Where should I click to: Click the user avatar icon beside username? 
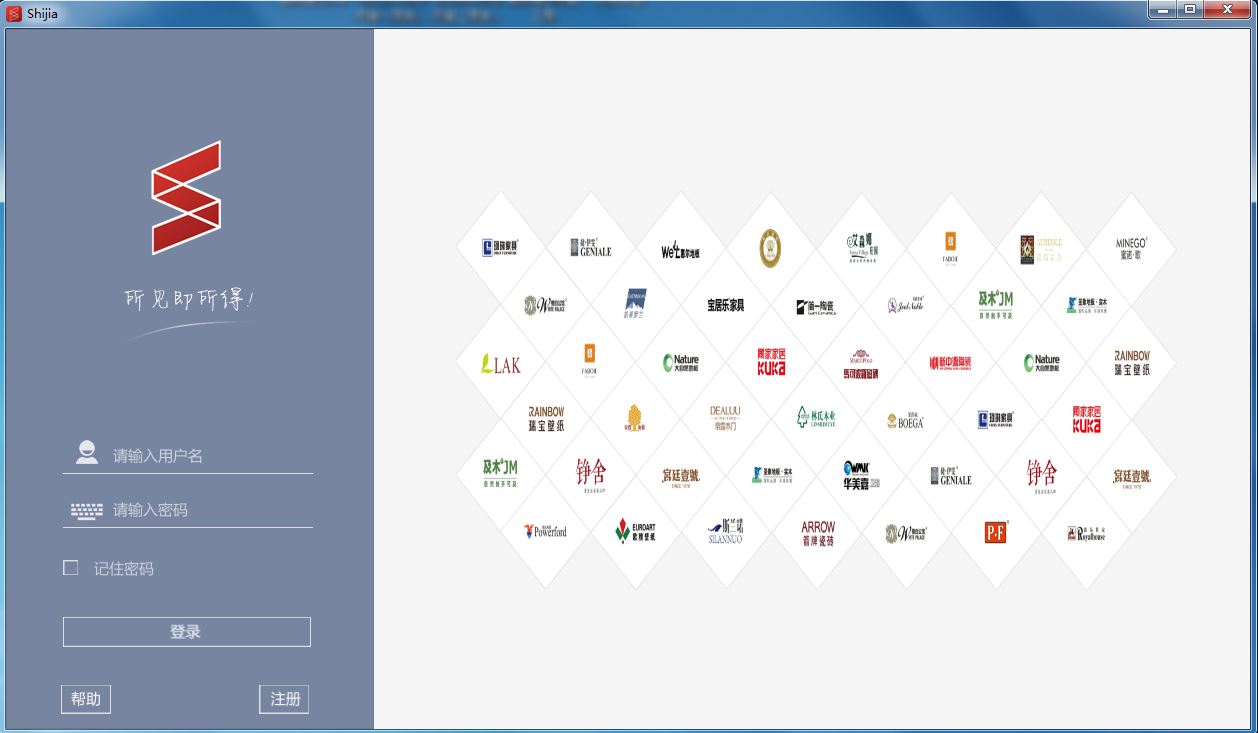(87, 453)
